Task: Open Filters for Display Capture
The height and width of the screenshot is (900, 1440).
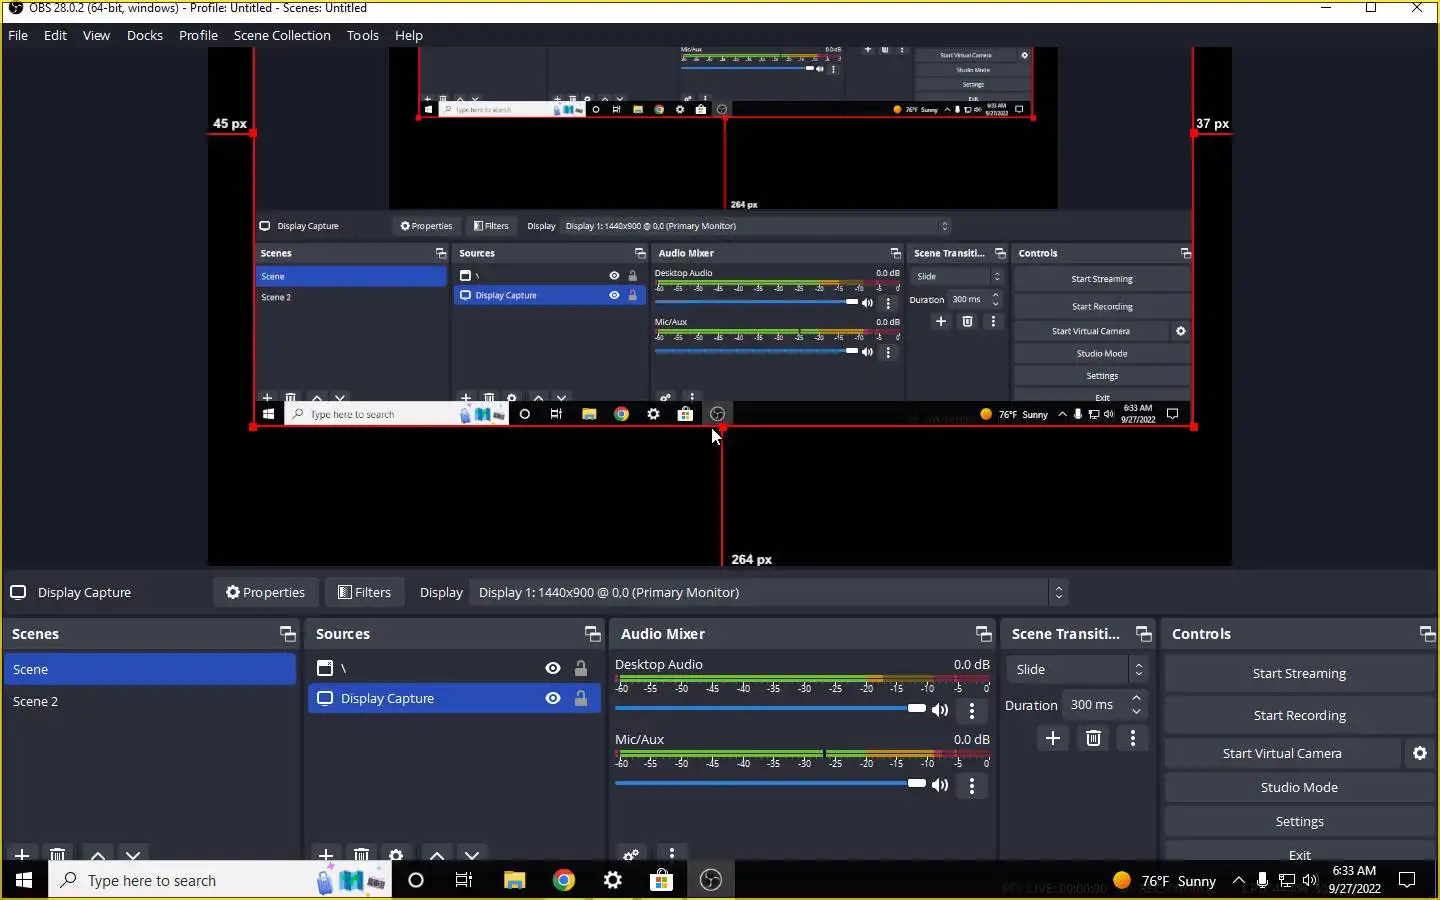Action: 364,592
